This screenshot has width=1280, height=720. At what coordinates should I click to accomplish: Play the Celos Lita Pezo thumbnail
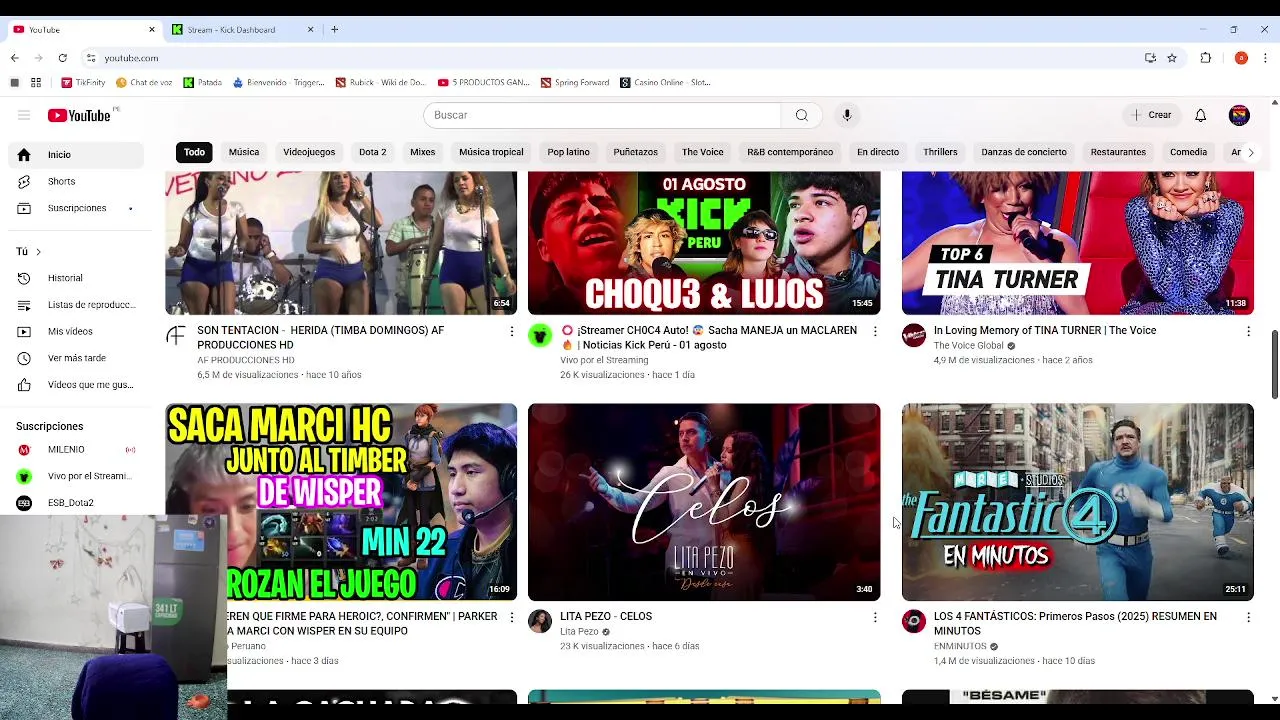[x=704, y=502]
